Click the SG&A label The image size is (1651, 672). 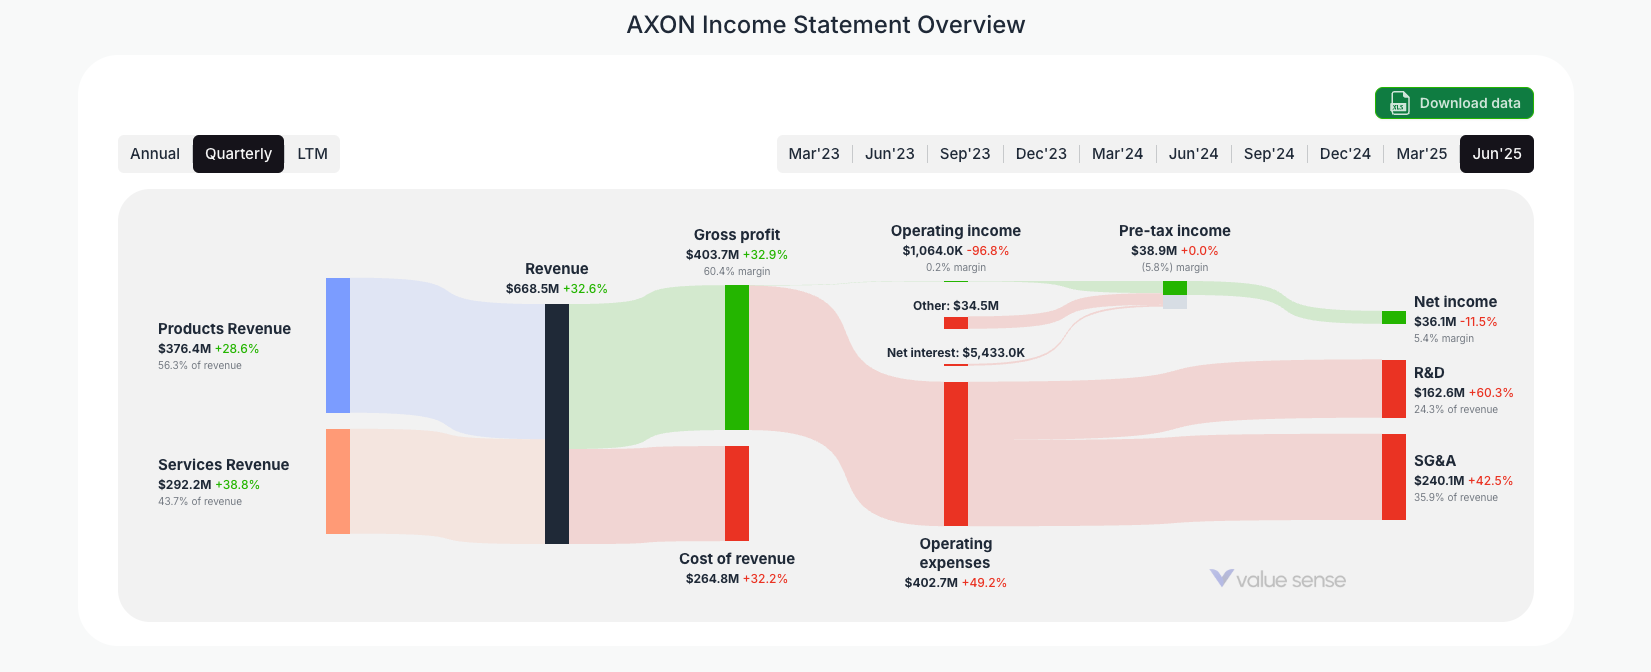coord(1435,461)
